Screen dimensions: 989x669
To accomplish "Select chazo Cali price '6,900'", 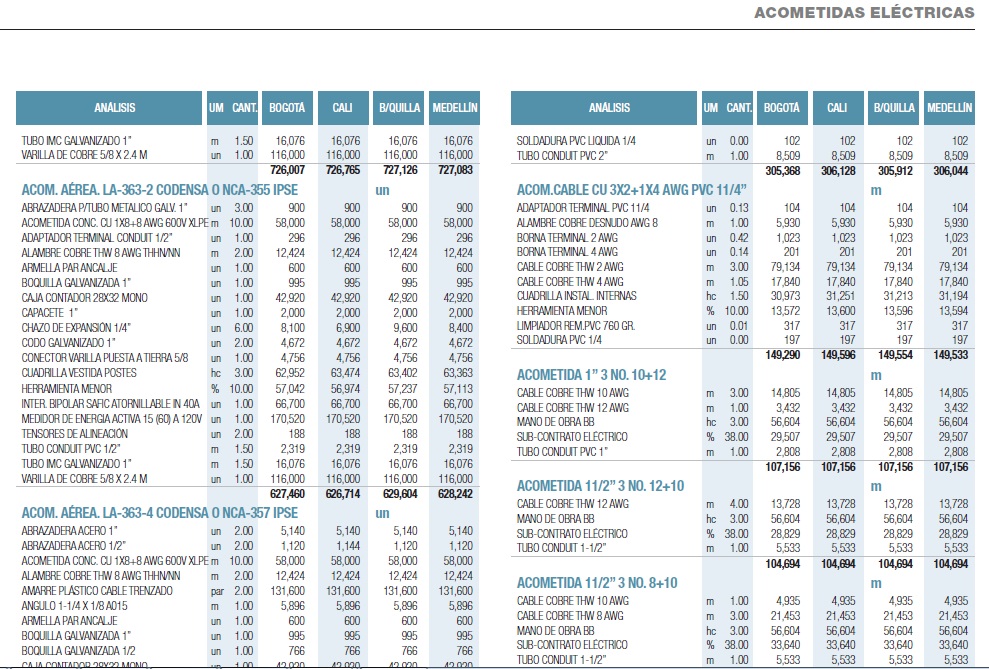I will click(348, 328).
